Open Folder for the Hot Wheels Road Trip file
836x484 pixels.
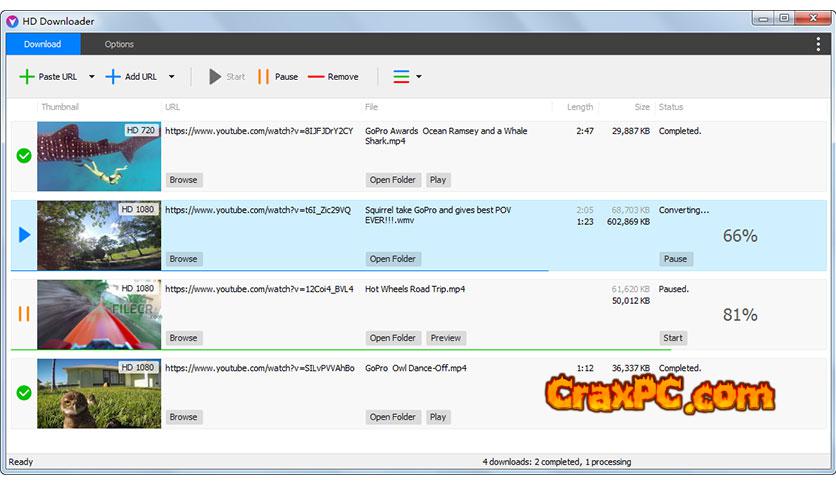393,338
